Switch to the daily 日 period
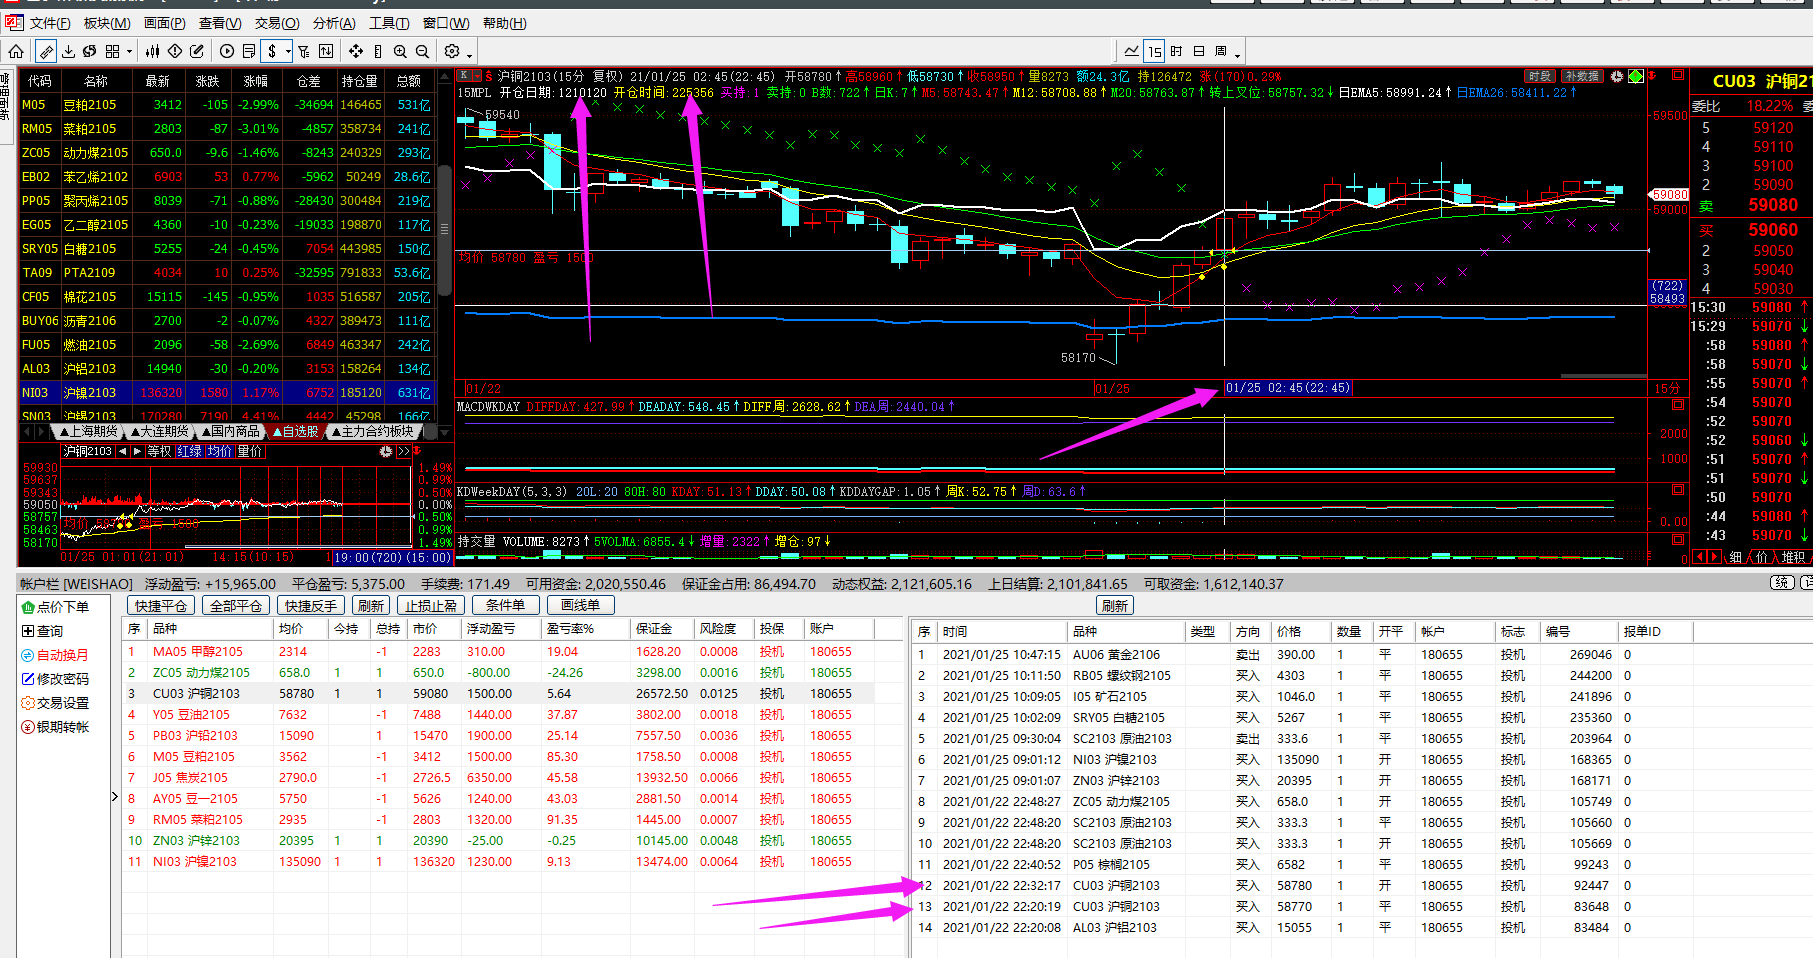The width and height of the screenshot is (1813, 958). (x=1199, y=51)
